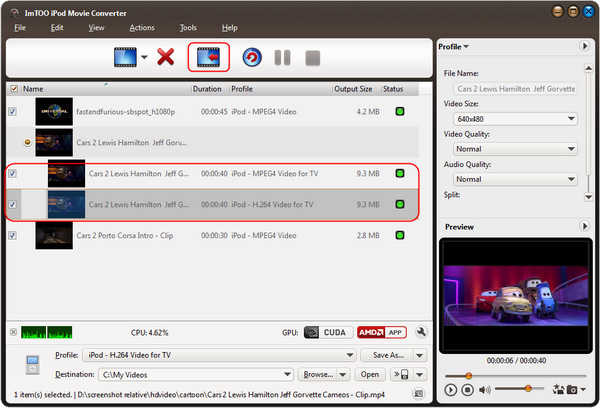This screenshot has width=600, height=408.
Task: Open the Actions menu
Action: click(x=142, y=28)
